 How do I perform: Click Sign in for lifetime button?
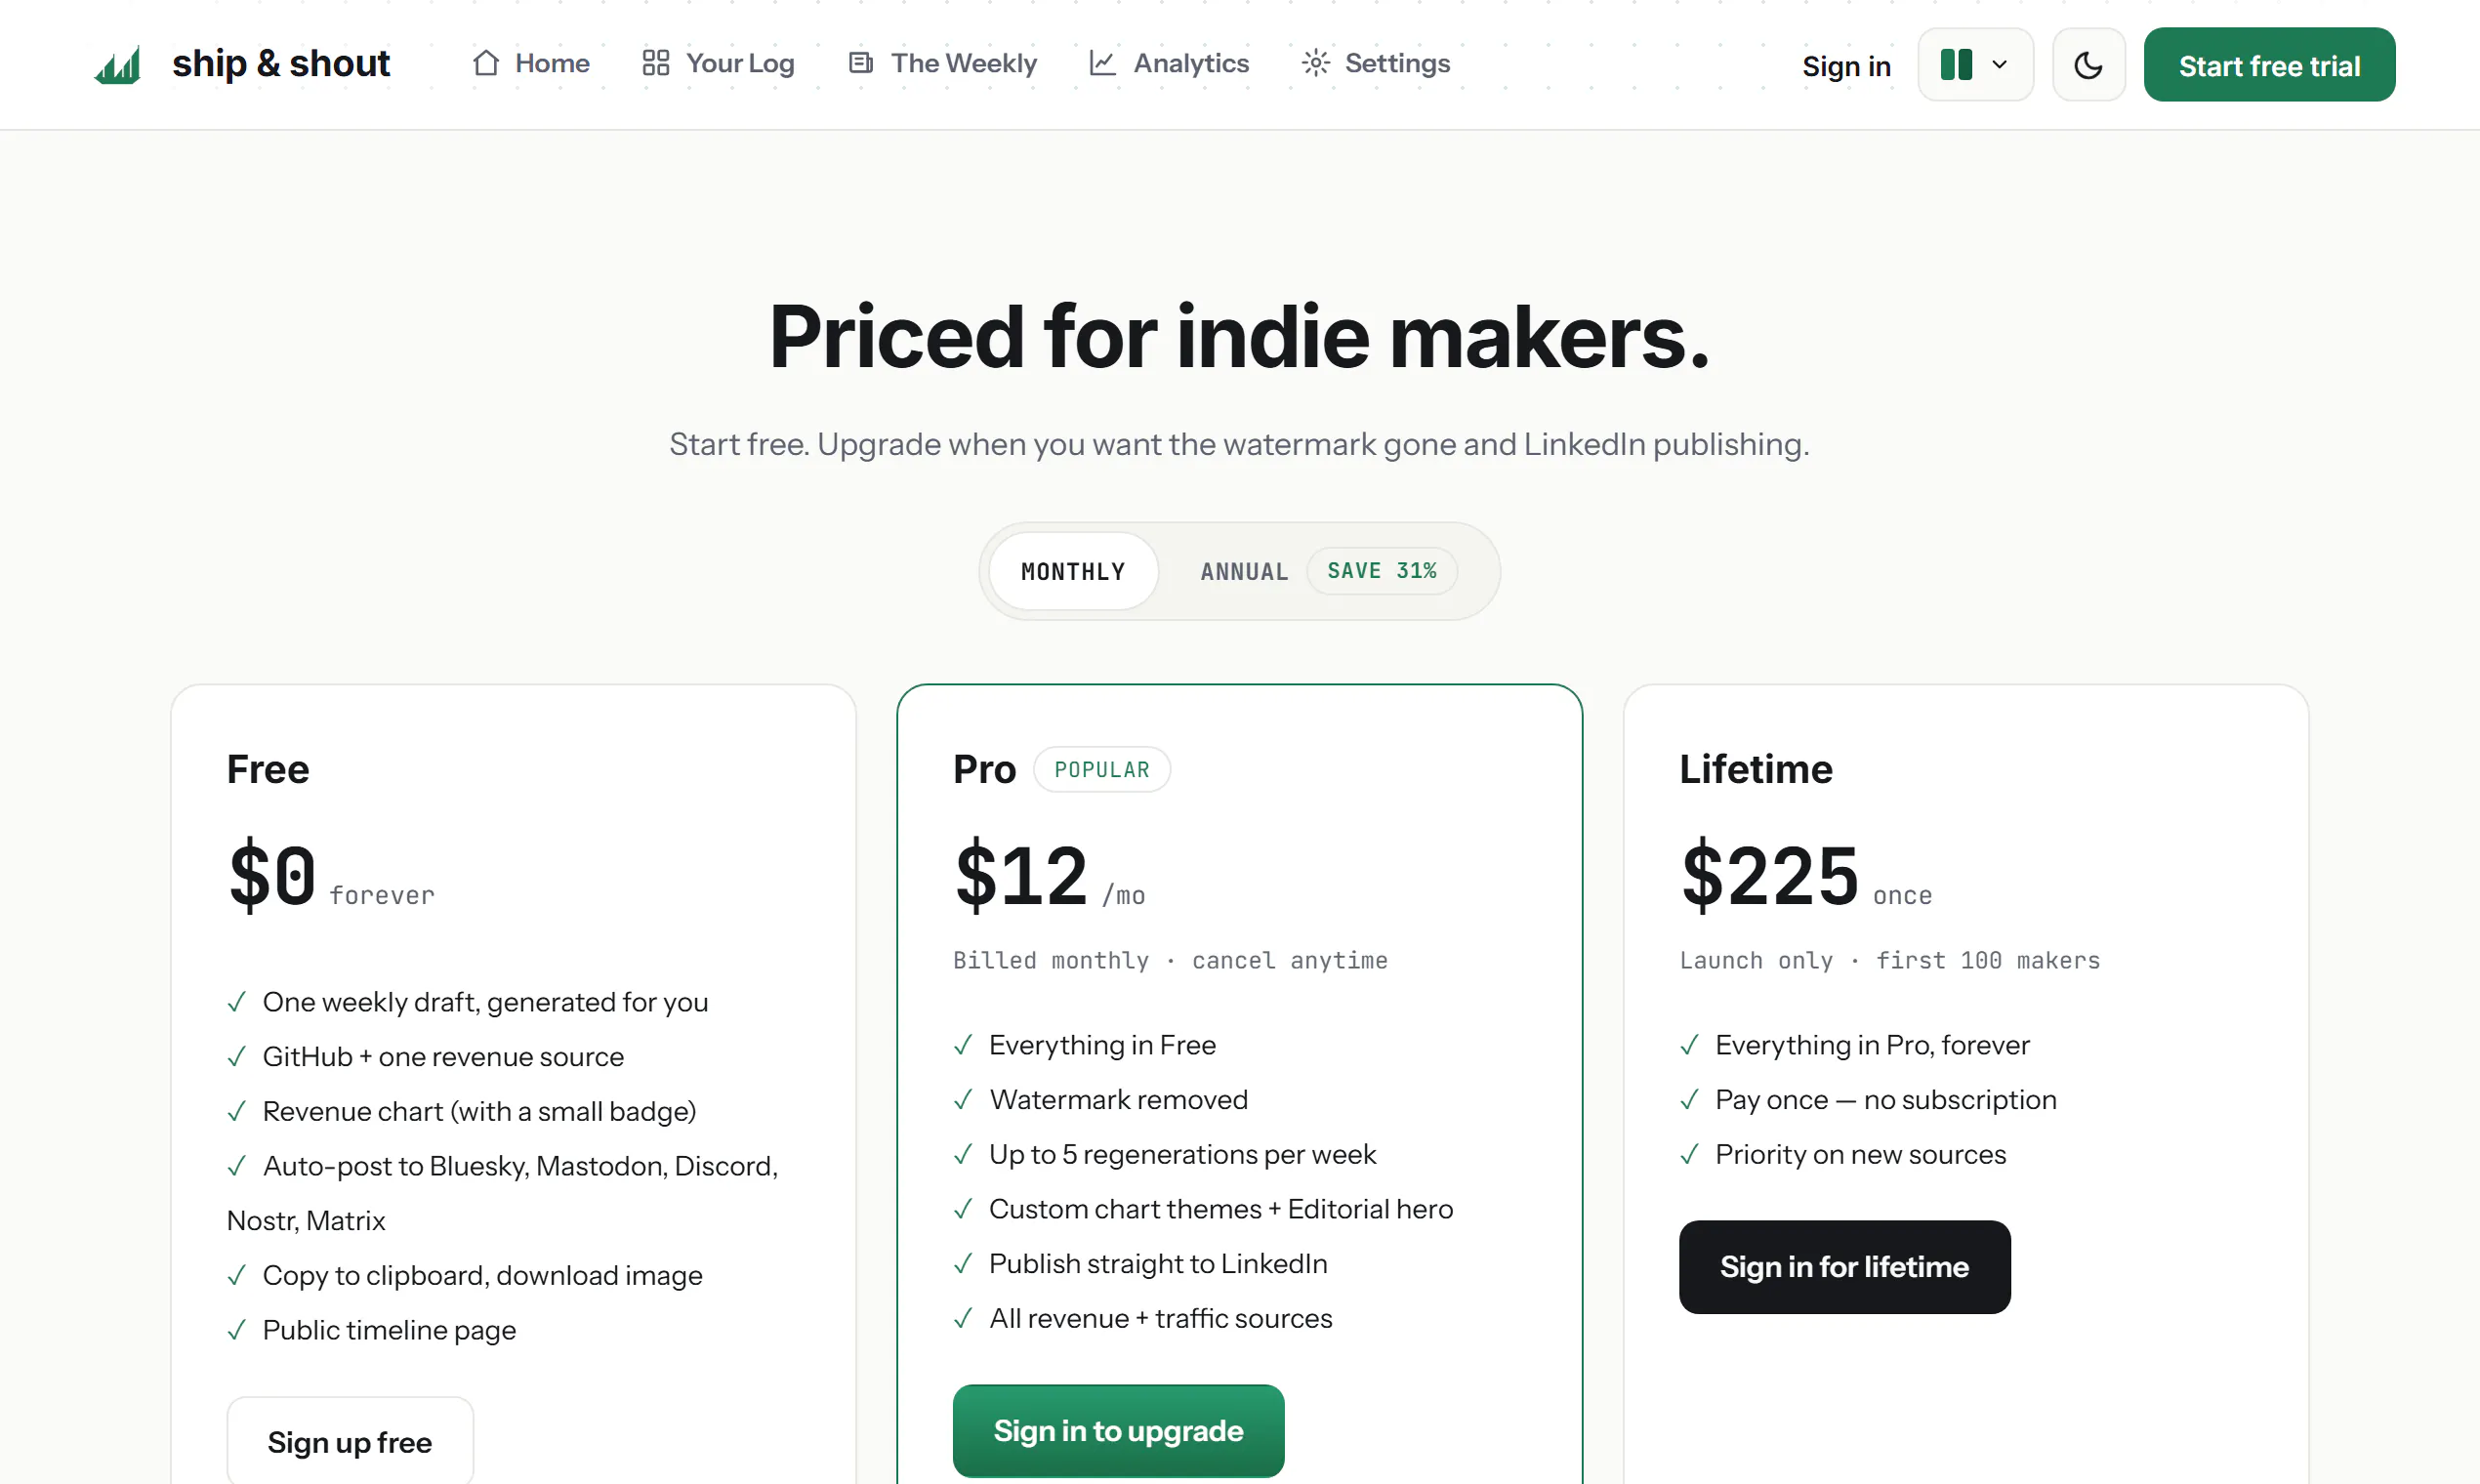click(x=1844, y=1267)
